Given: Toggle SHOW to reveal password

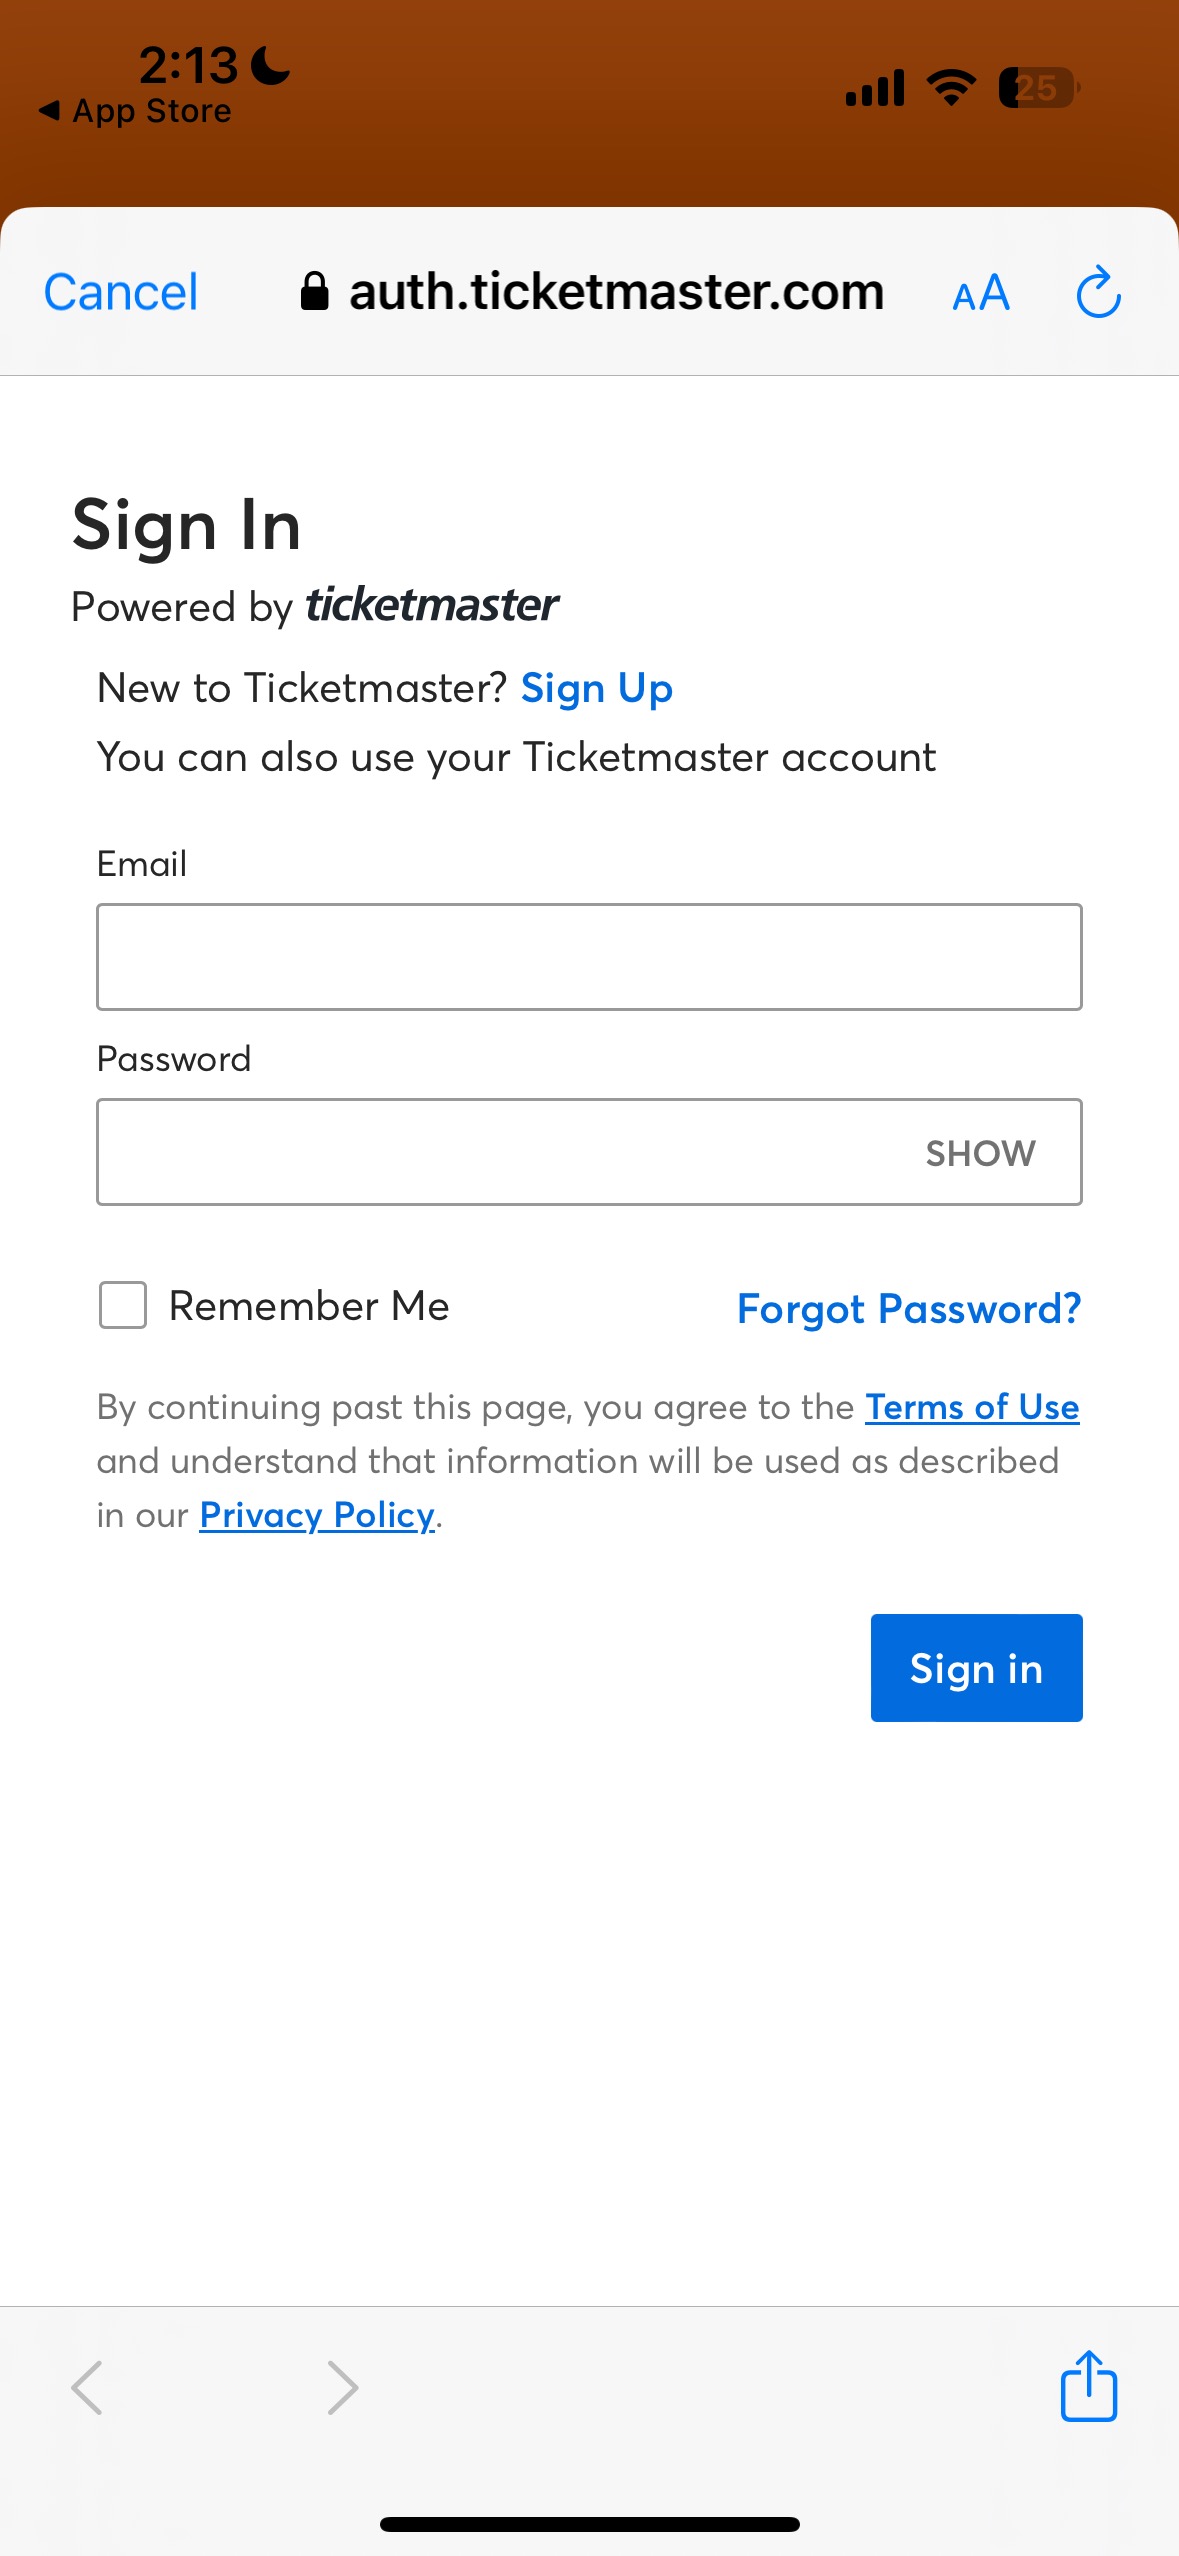Looking at the screenshot, I should 980,1153.
